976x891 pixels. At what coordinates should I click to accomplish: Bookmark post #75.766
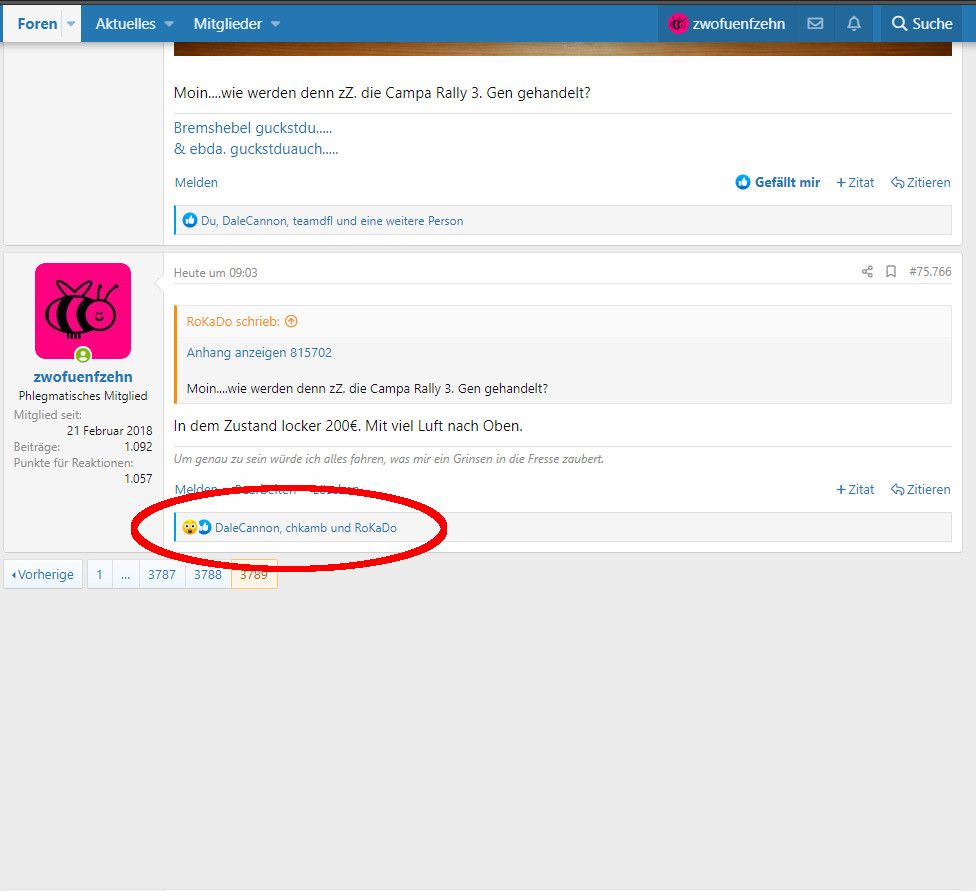[890, 272]
